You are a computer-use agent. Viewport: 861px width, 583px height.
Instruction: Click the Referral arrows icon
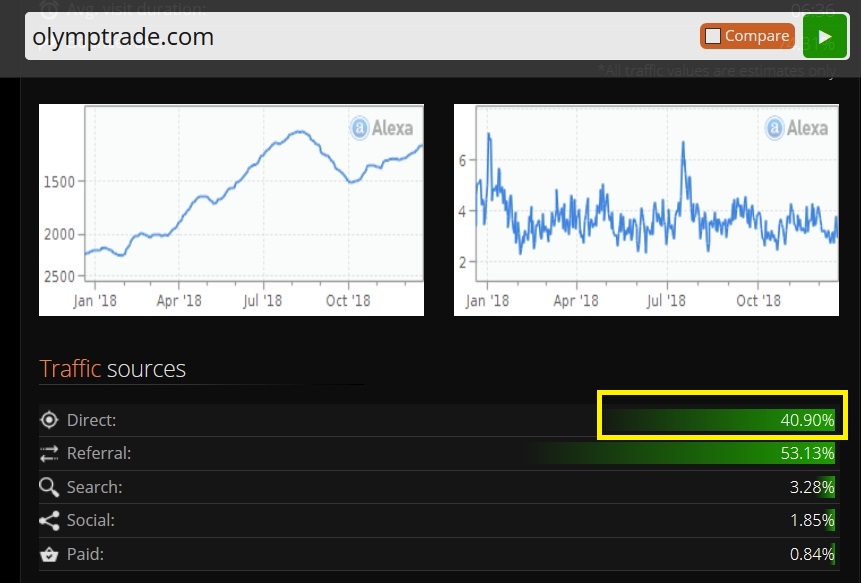[x=49, y=453]
